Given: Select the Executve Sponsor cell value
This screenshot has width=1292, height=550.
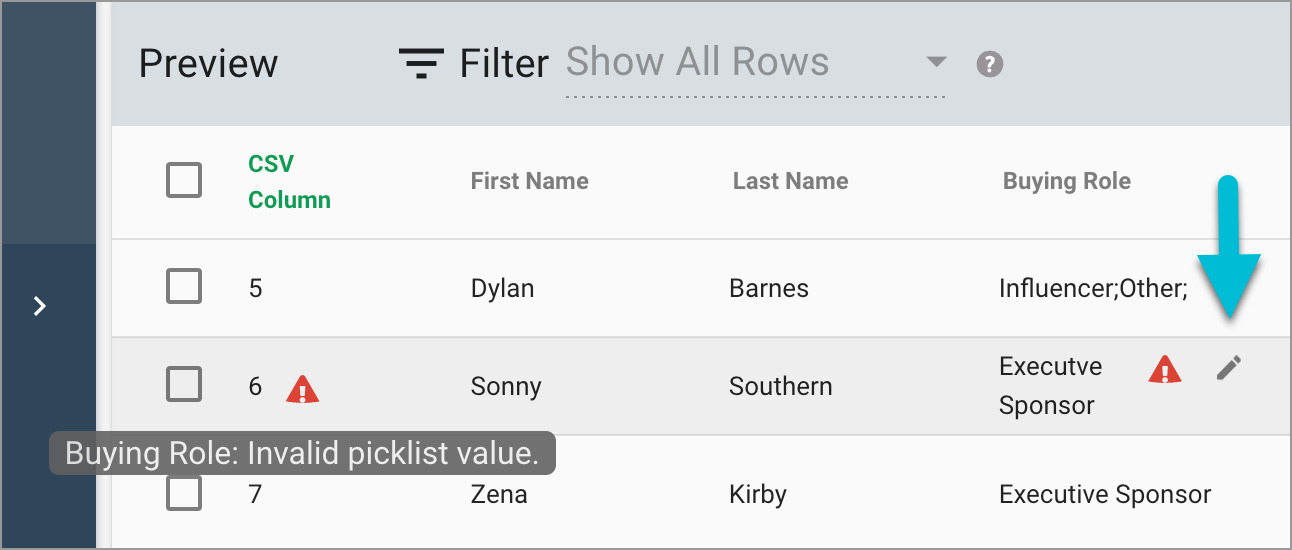Looking at the screenshot, I should point(1050,386).
